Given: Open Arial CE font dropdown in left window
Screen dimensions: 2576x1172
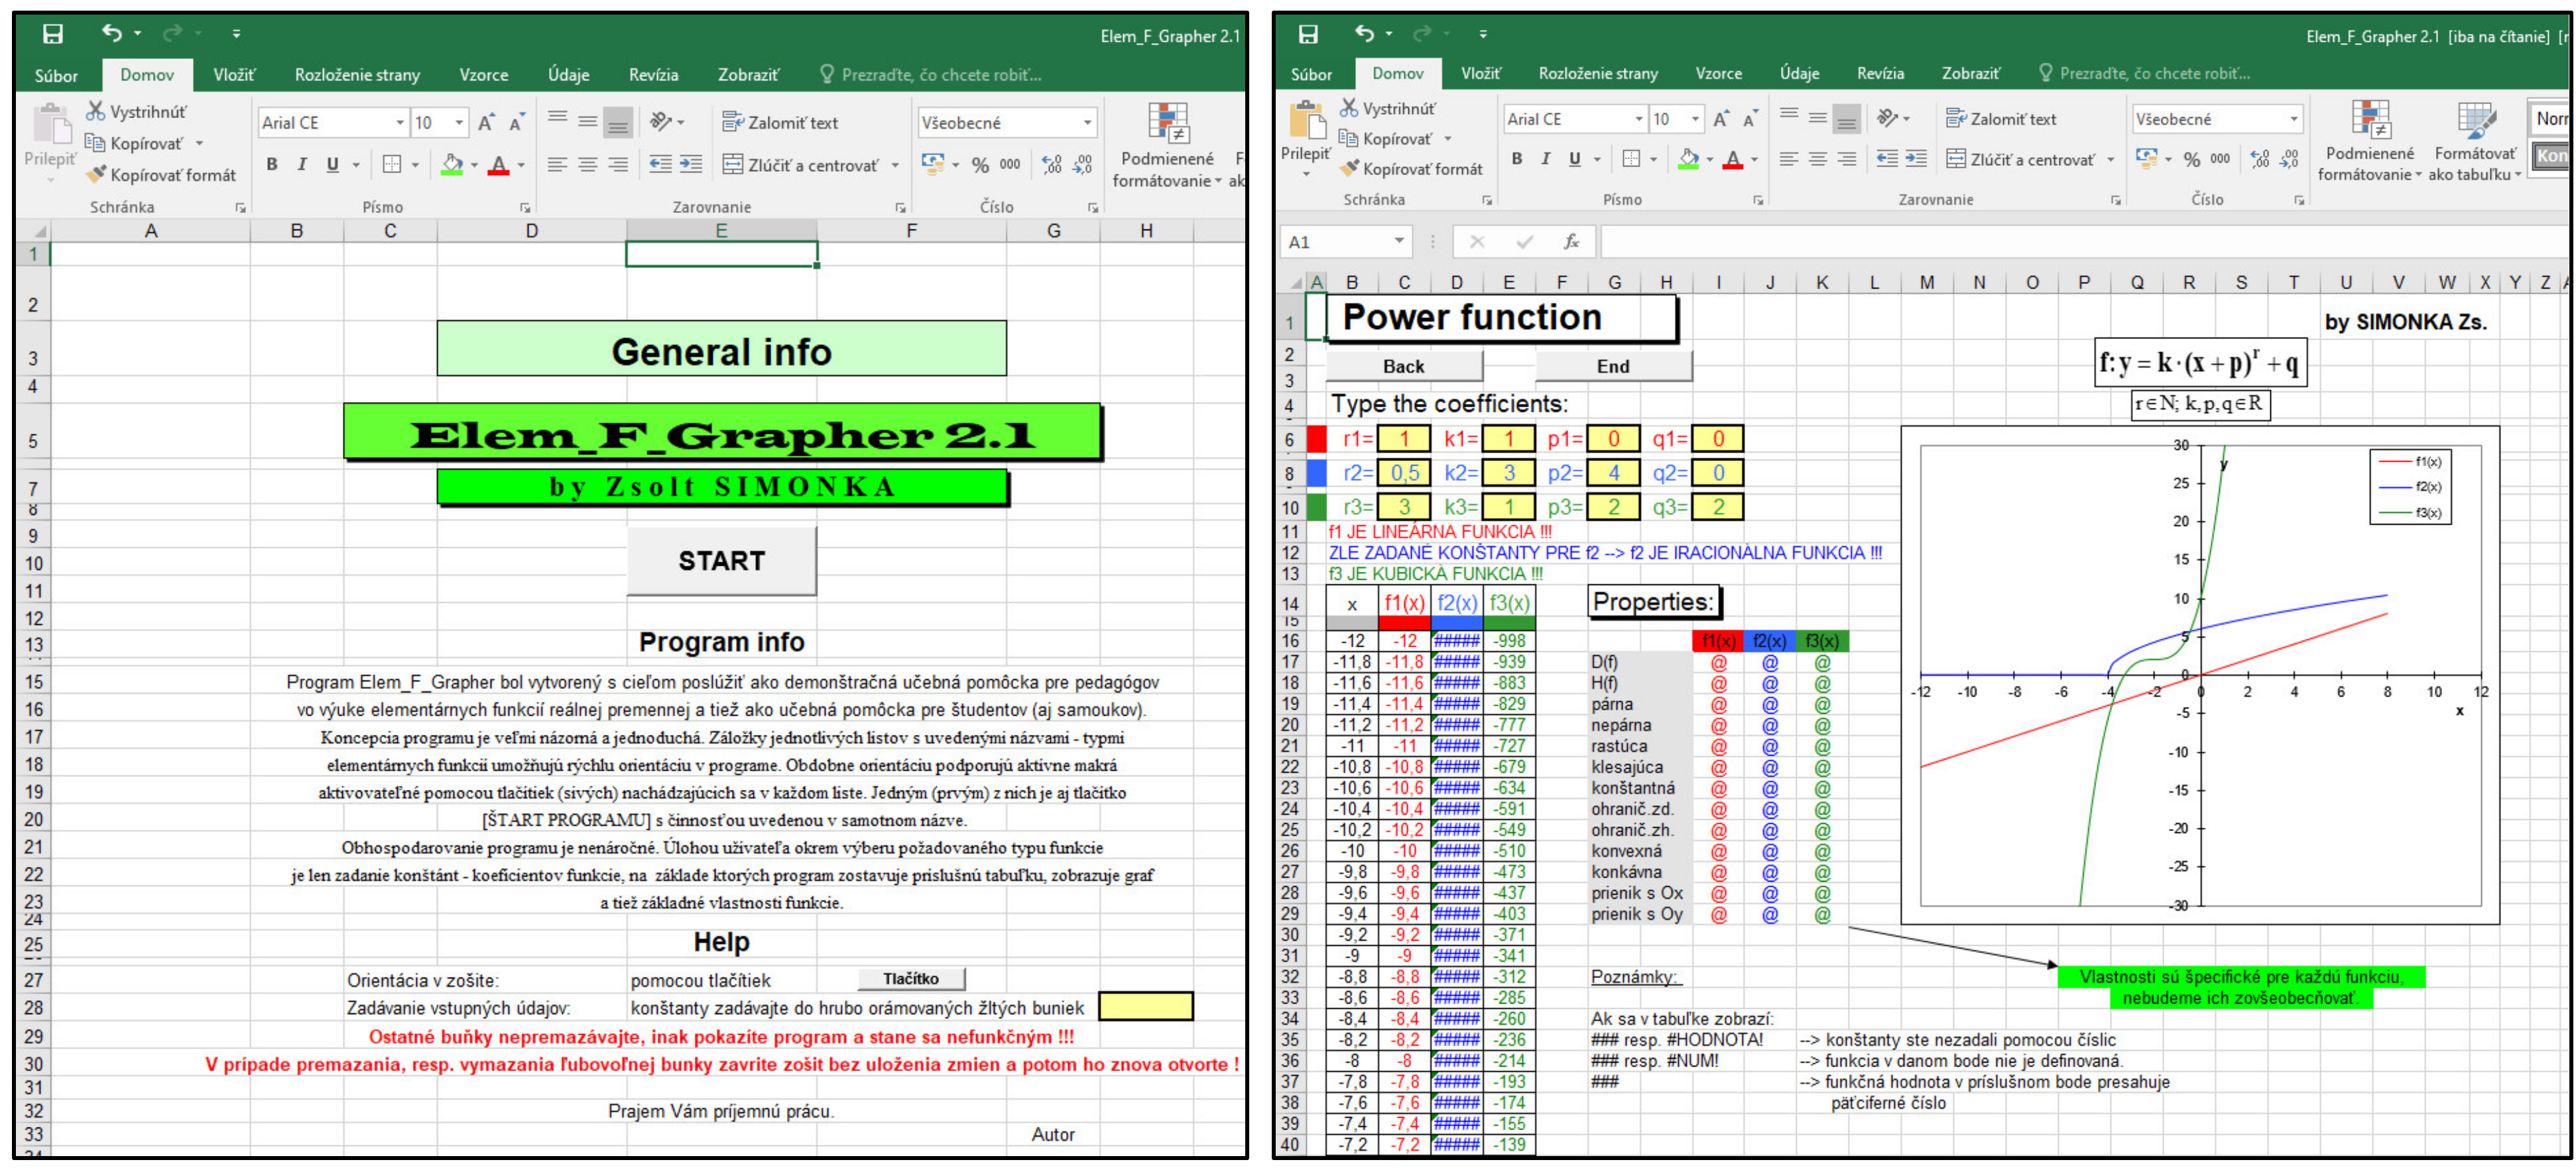Looking at the screenshot, I should coord(400,123).
